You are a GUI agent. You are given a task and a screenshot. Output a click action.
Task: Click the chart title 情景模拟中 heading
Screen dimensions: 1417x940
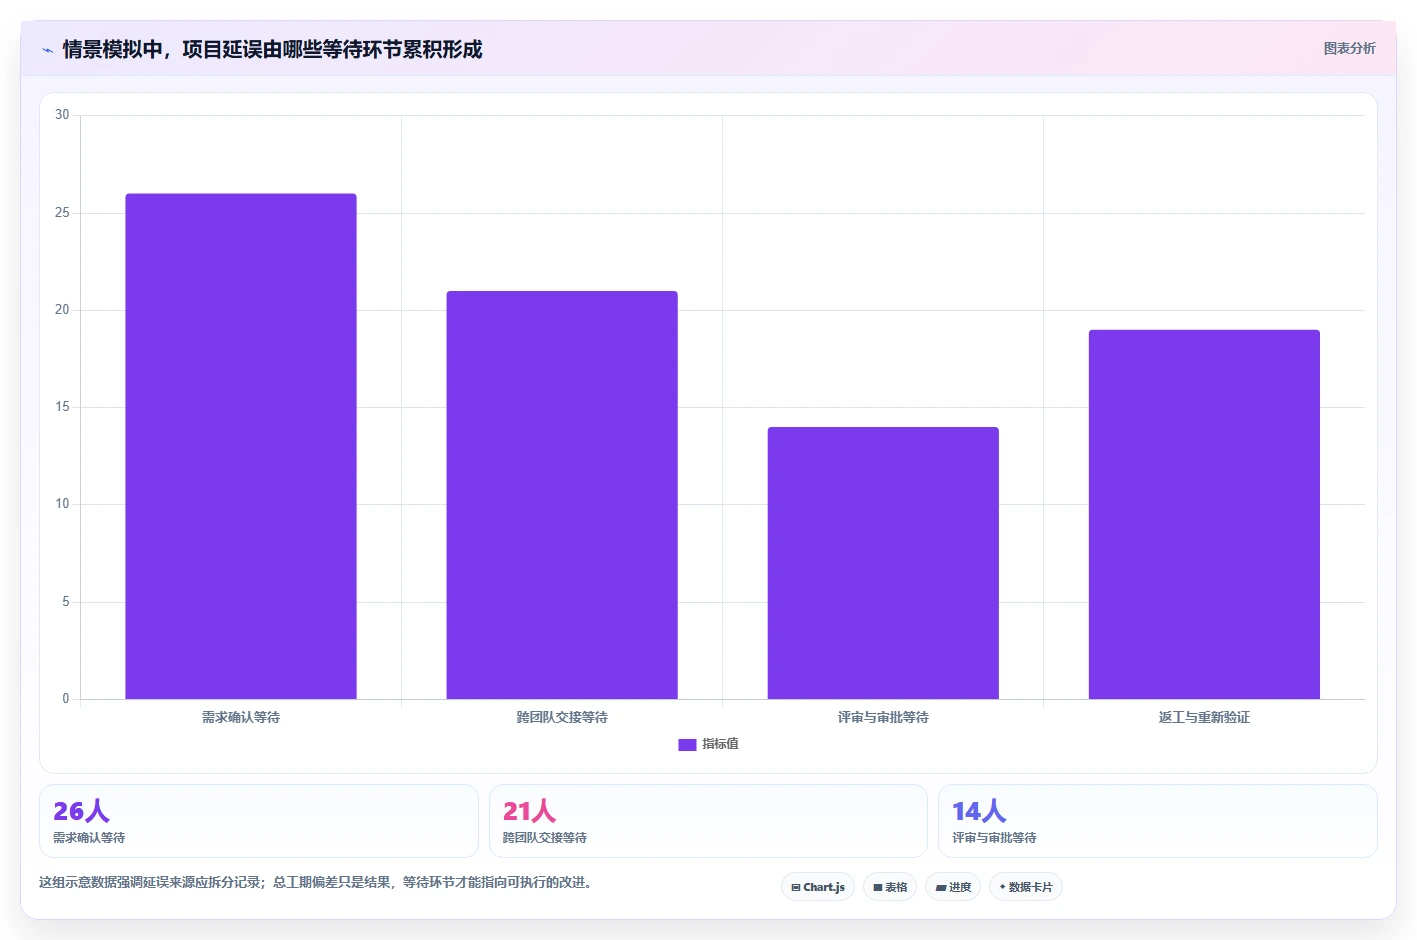point(272,49)
